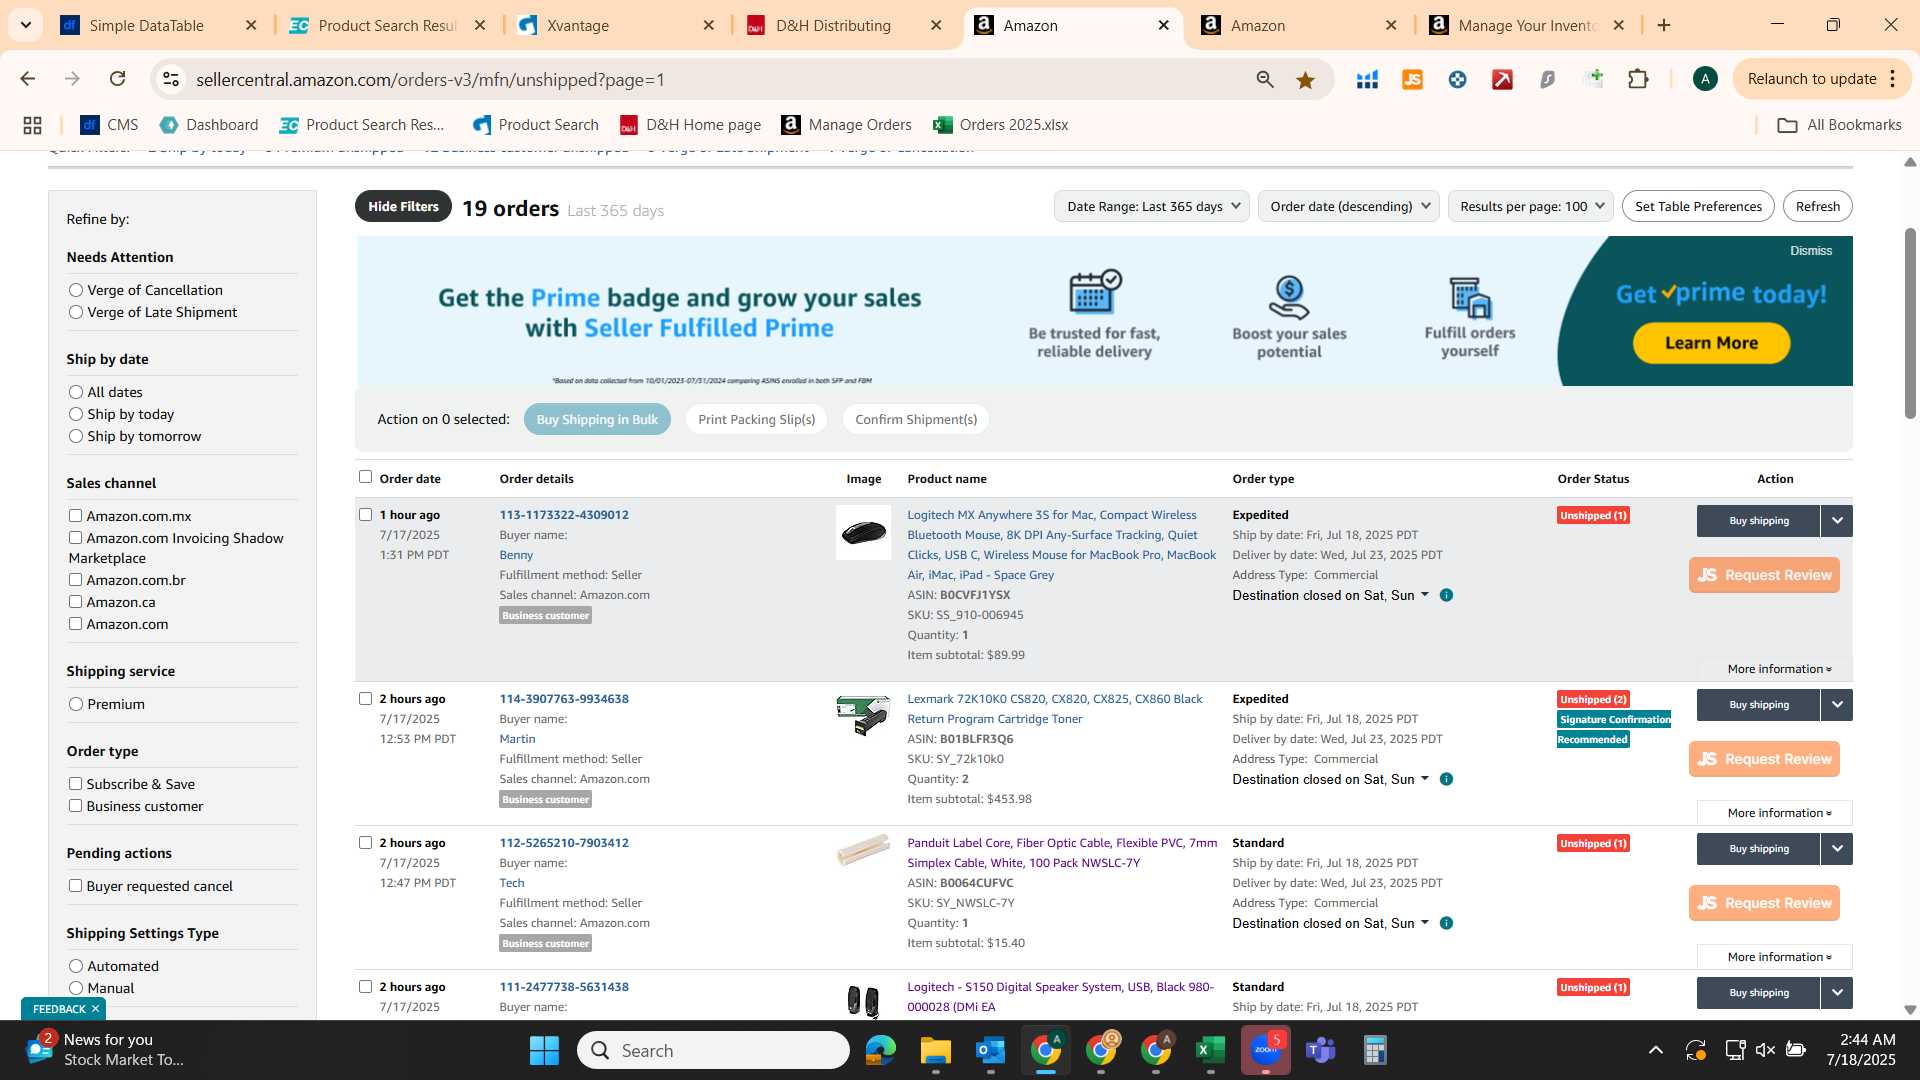Screen dimensions: 1920x1080
Task: Click the view site information icon in address bar
Action: click(x=171, y=79)
